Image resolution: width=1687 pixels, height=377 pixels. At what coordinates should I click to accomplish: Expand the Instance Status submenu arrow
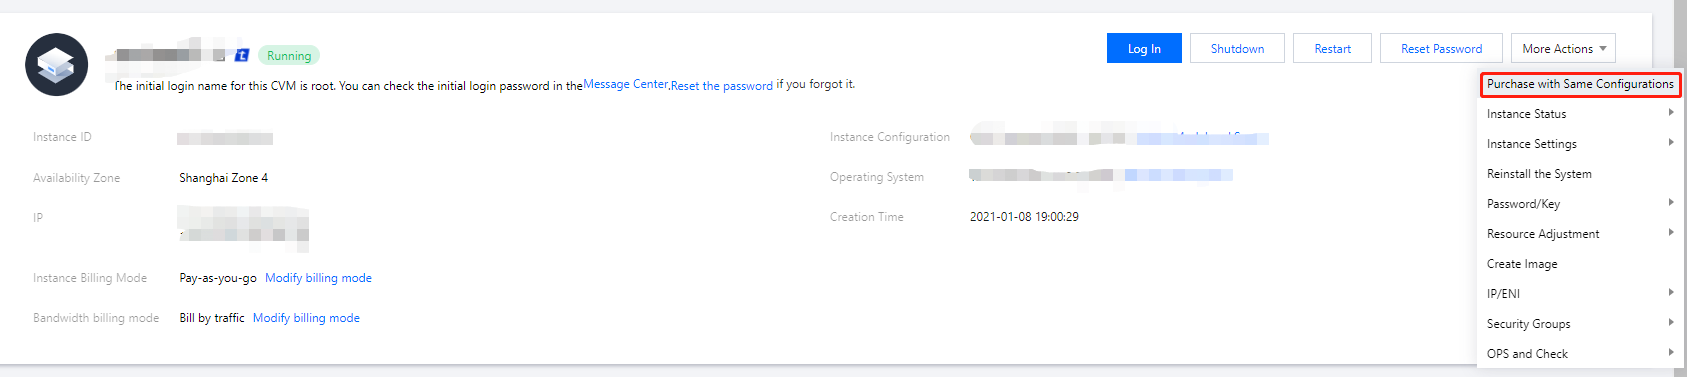1671,113
